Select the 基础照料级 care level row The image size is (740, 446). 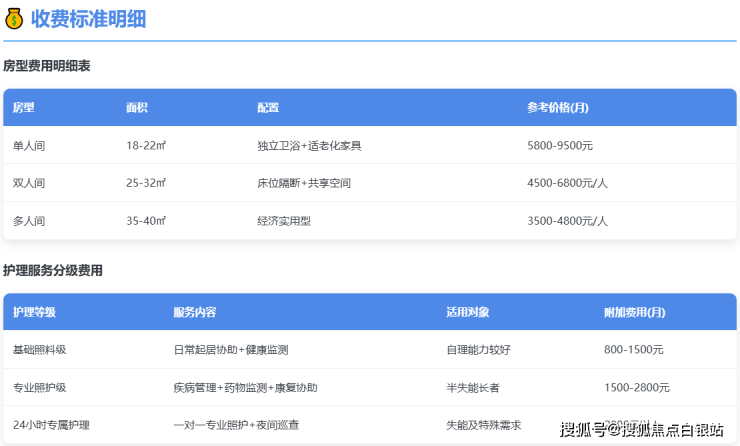(40, 350)
